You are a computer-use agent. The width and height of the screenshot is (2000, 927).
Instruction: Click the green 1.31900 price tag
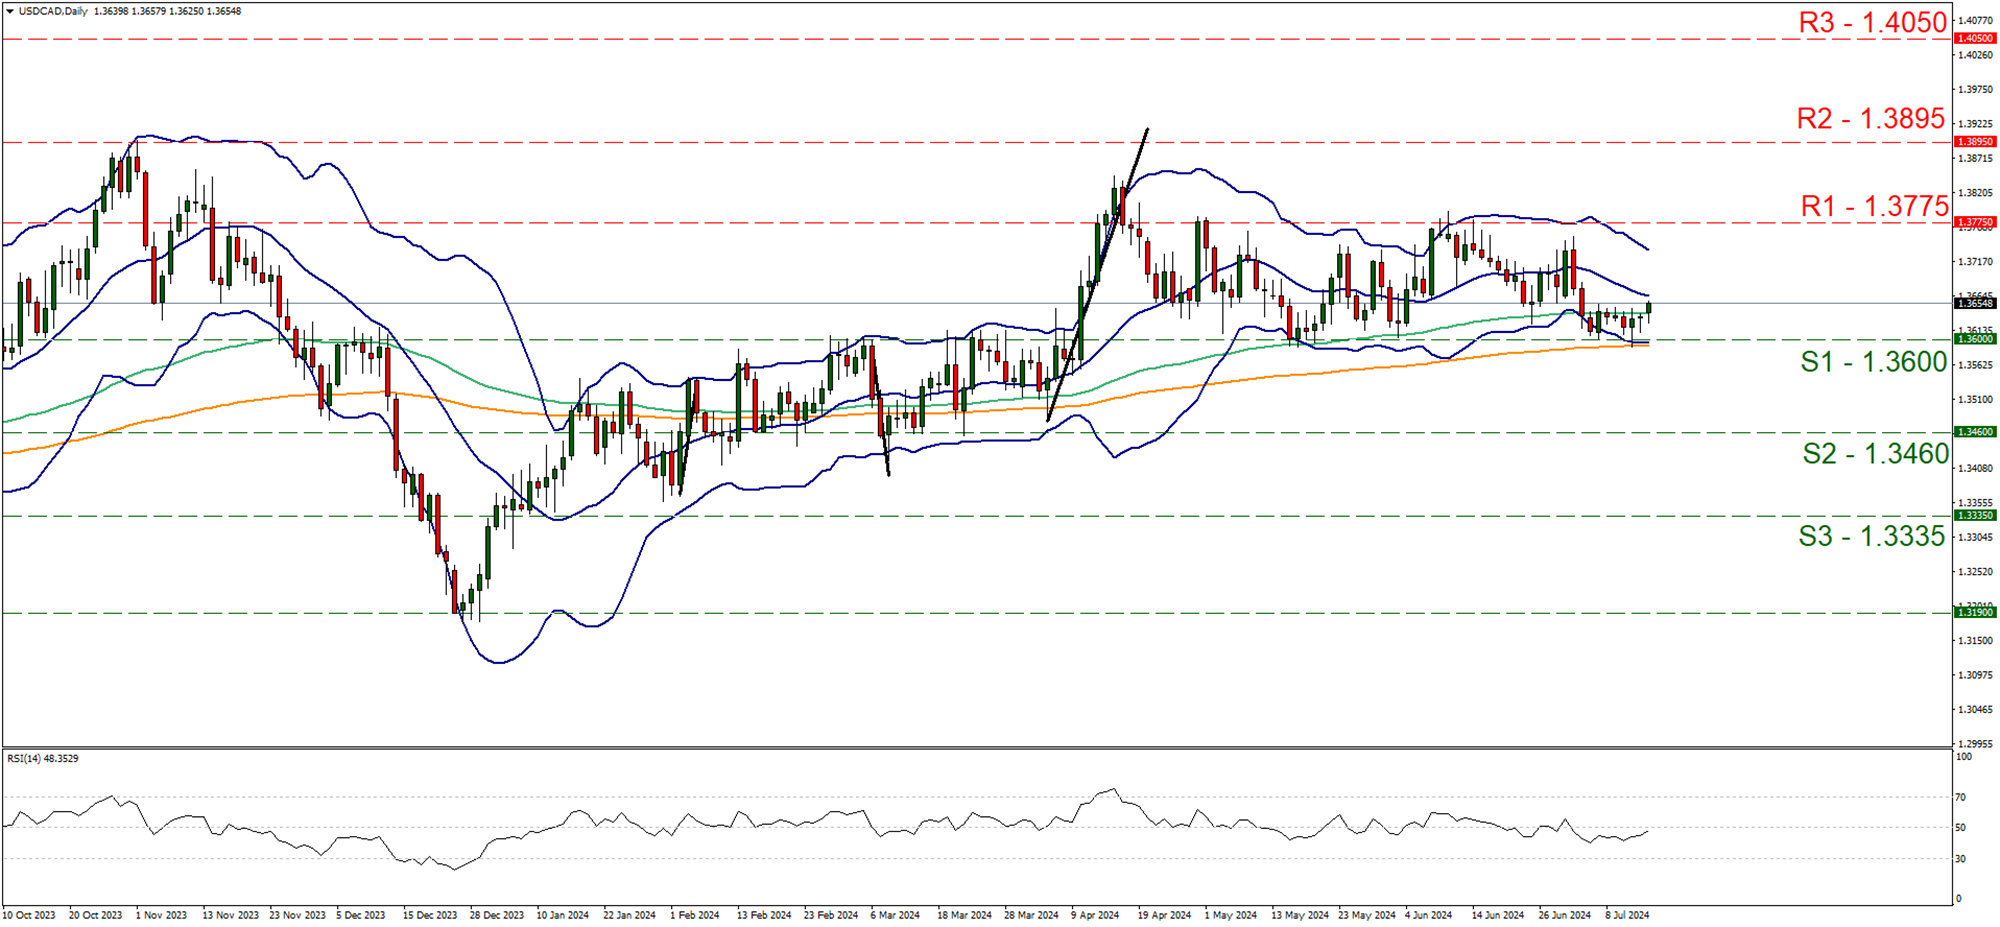click(x=1974, y=612)
